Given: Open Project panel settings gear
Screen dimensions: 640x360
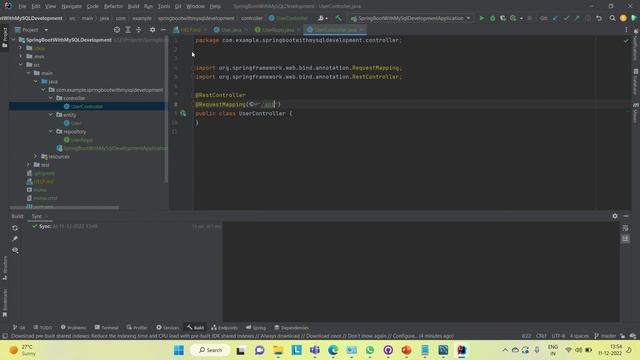Looking at the screenshot, I should [x=152, y=30].
